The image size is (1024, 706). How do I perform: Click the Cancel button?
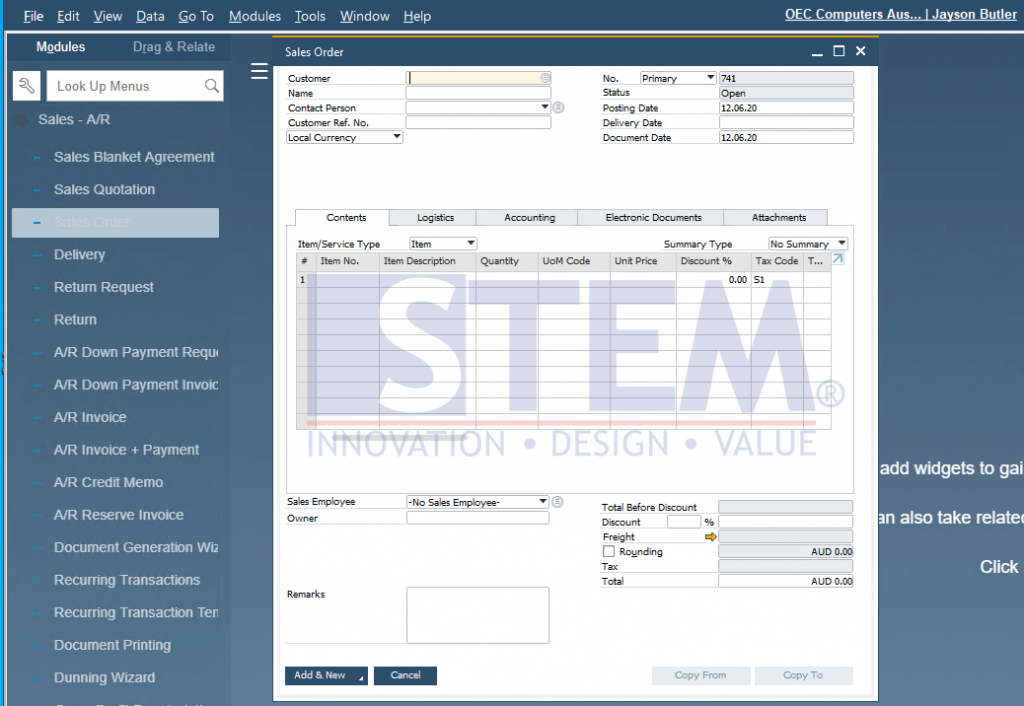tap(405, 675)
